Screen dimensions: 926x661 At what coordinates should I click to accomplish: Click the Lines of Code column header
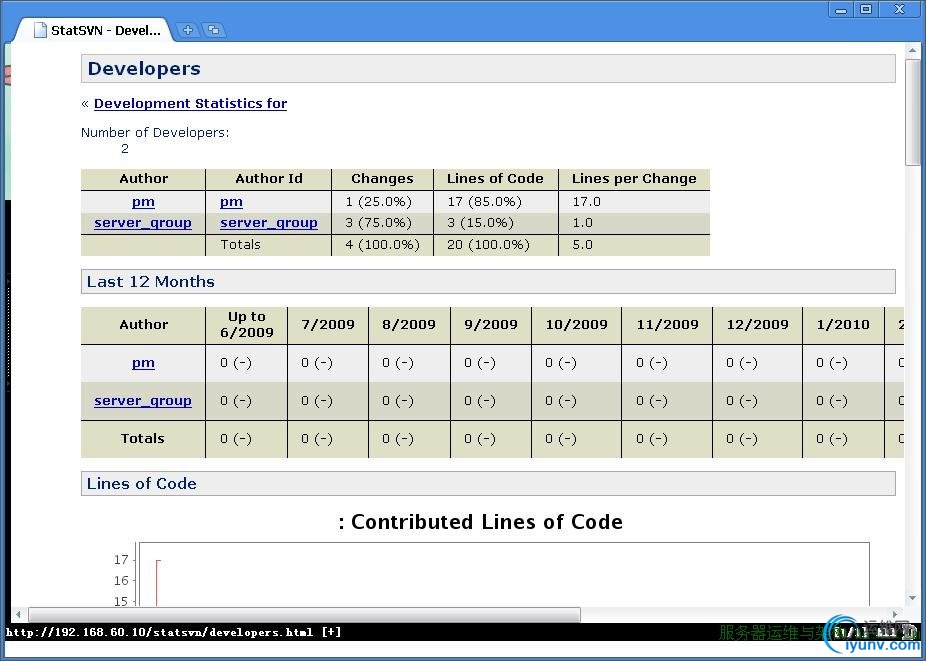click(495, 178)
